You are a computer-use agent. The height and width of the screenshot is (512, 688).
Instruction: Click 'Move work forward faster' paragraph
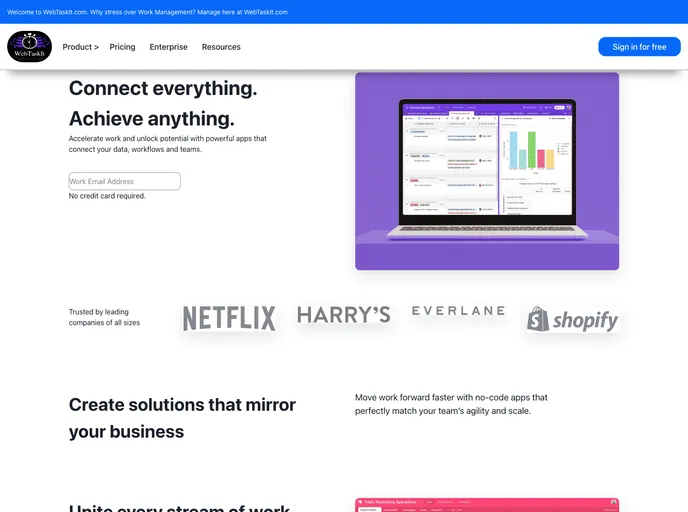coord(451,404)
